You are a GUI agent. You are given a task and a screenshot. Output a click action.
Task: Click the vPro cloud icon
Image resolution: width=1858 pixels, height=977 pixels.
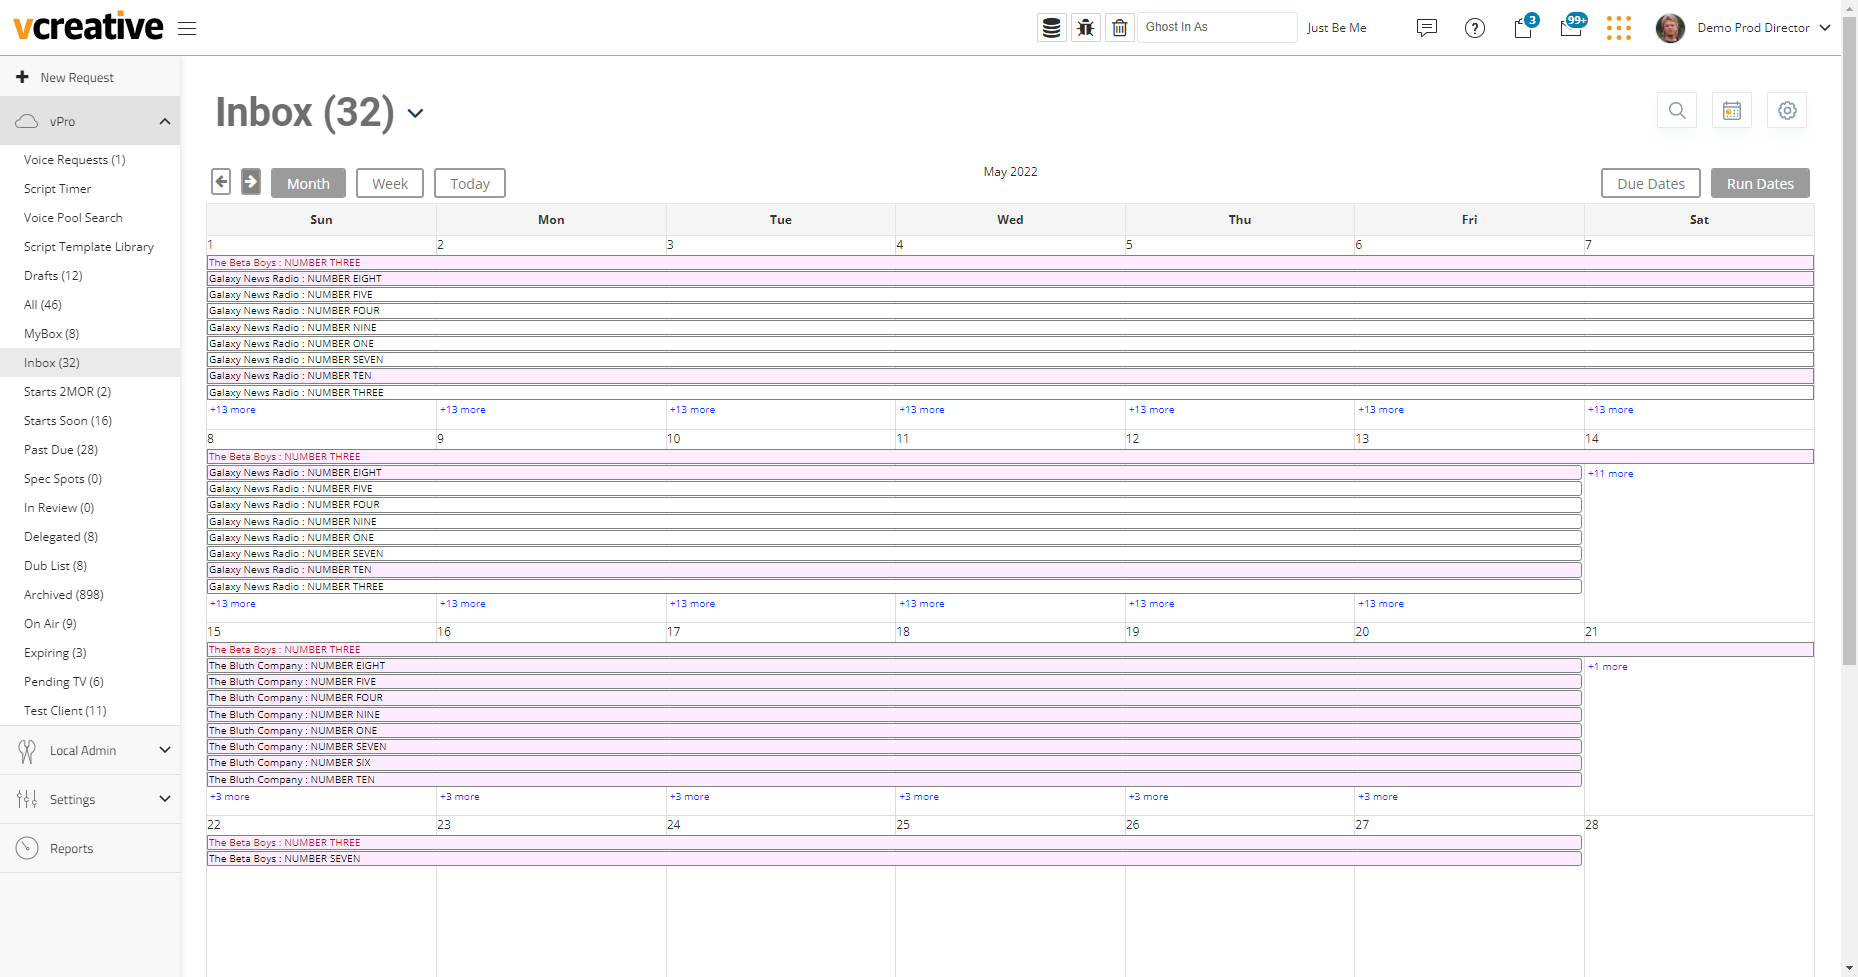(27, 121)
